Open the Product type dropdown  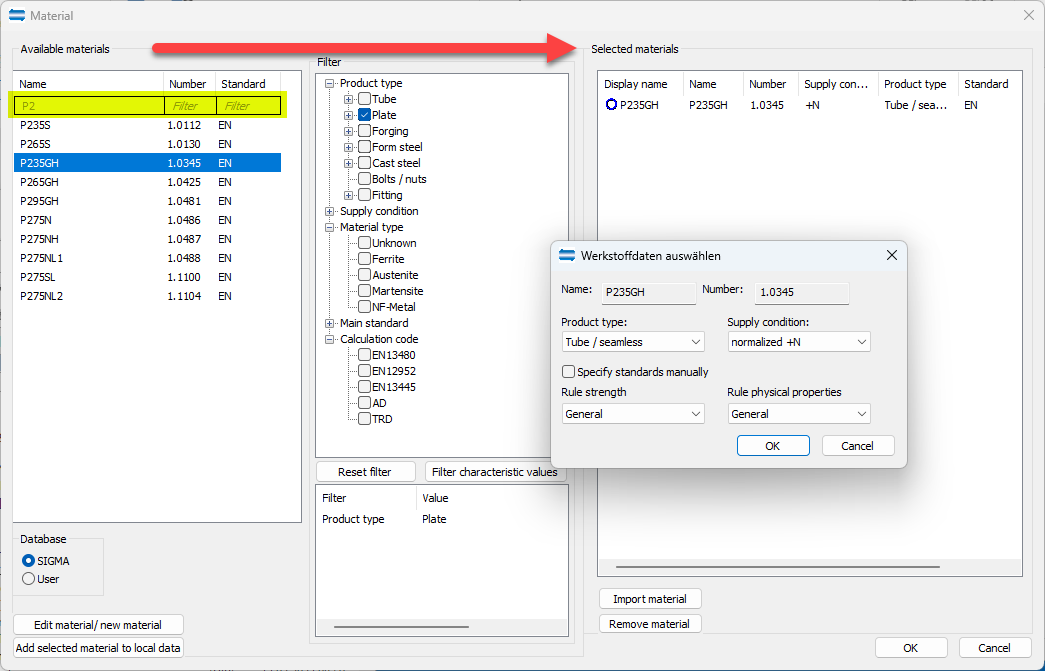pos(633,342)
